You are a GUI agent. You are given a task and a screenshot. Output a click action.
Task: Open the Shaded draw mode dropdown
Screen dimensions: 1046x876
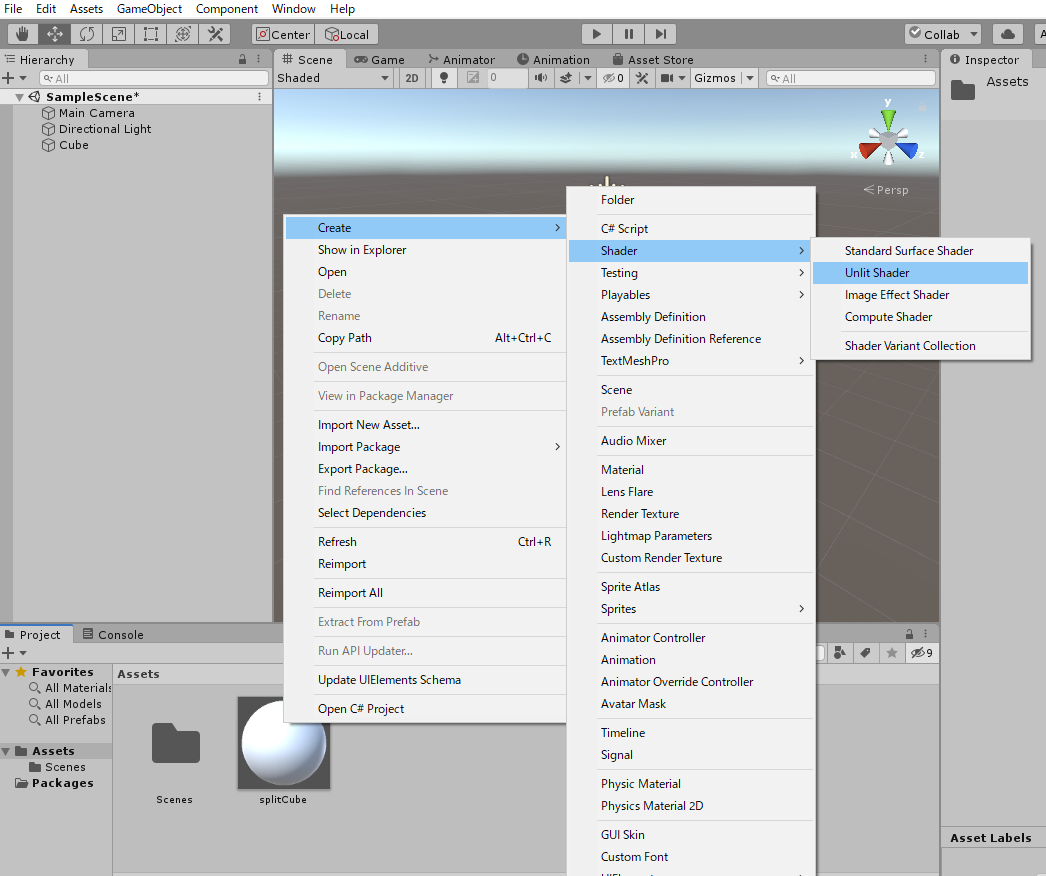333,78
